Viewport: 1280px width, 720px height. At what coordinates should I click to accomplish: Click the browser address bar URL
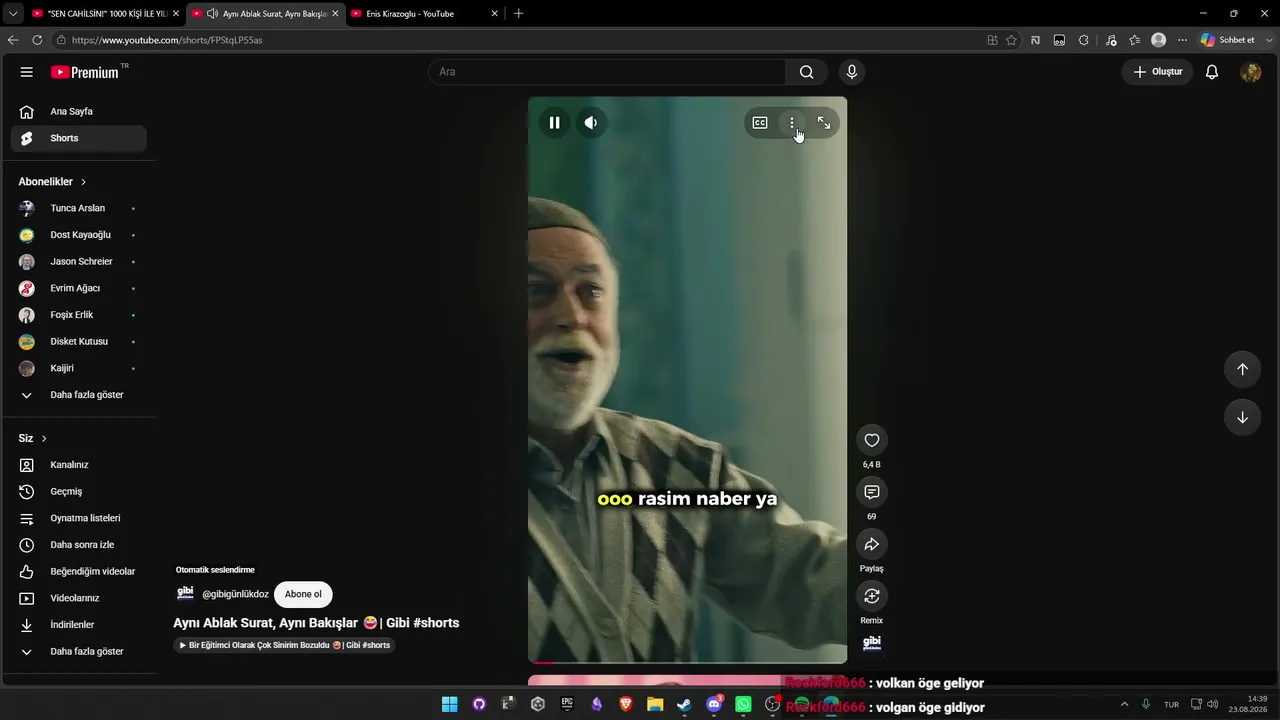167,40
